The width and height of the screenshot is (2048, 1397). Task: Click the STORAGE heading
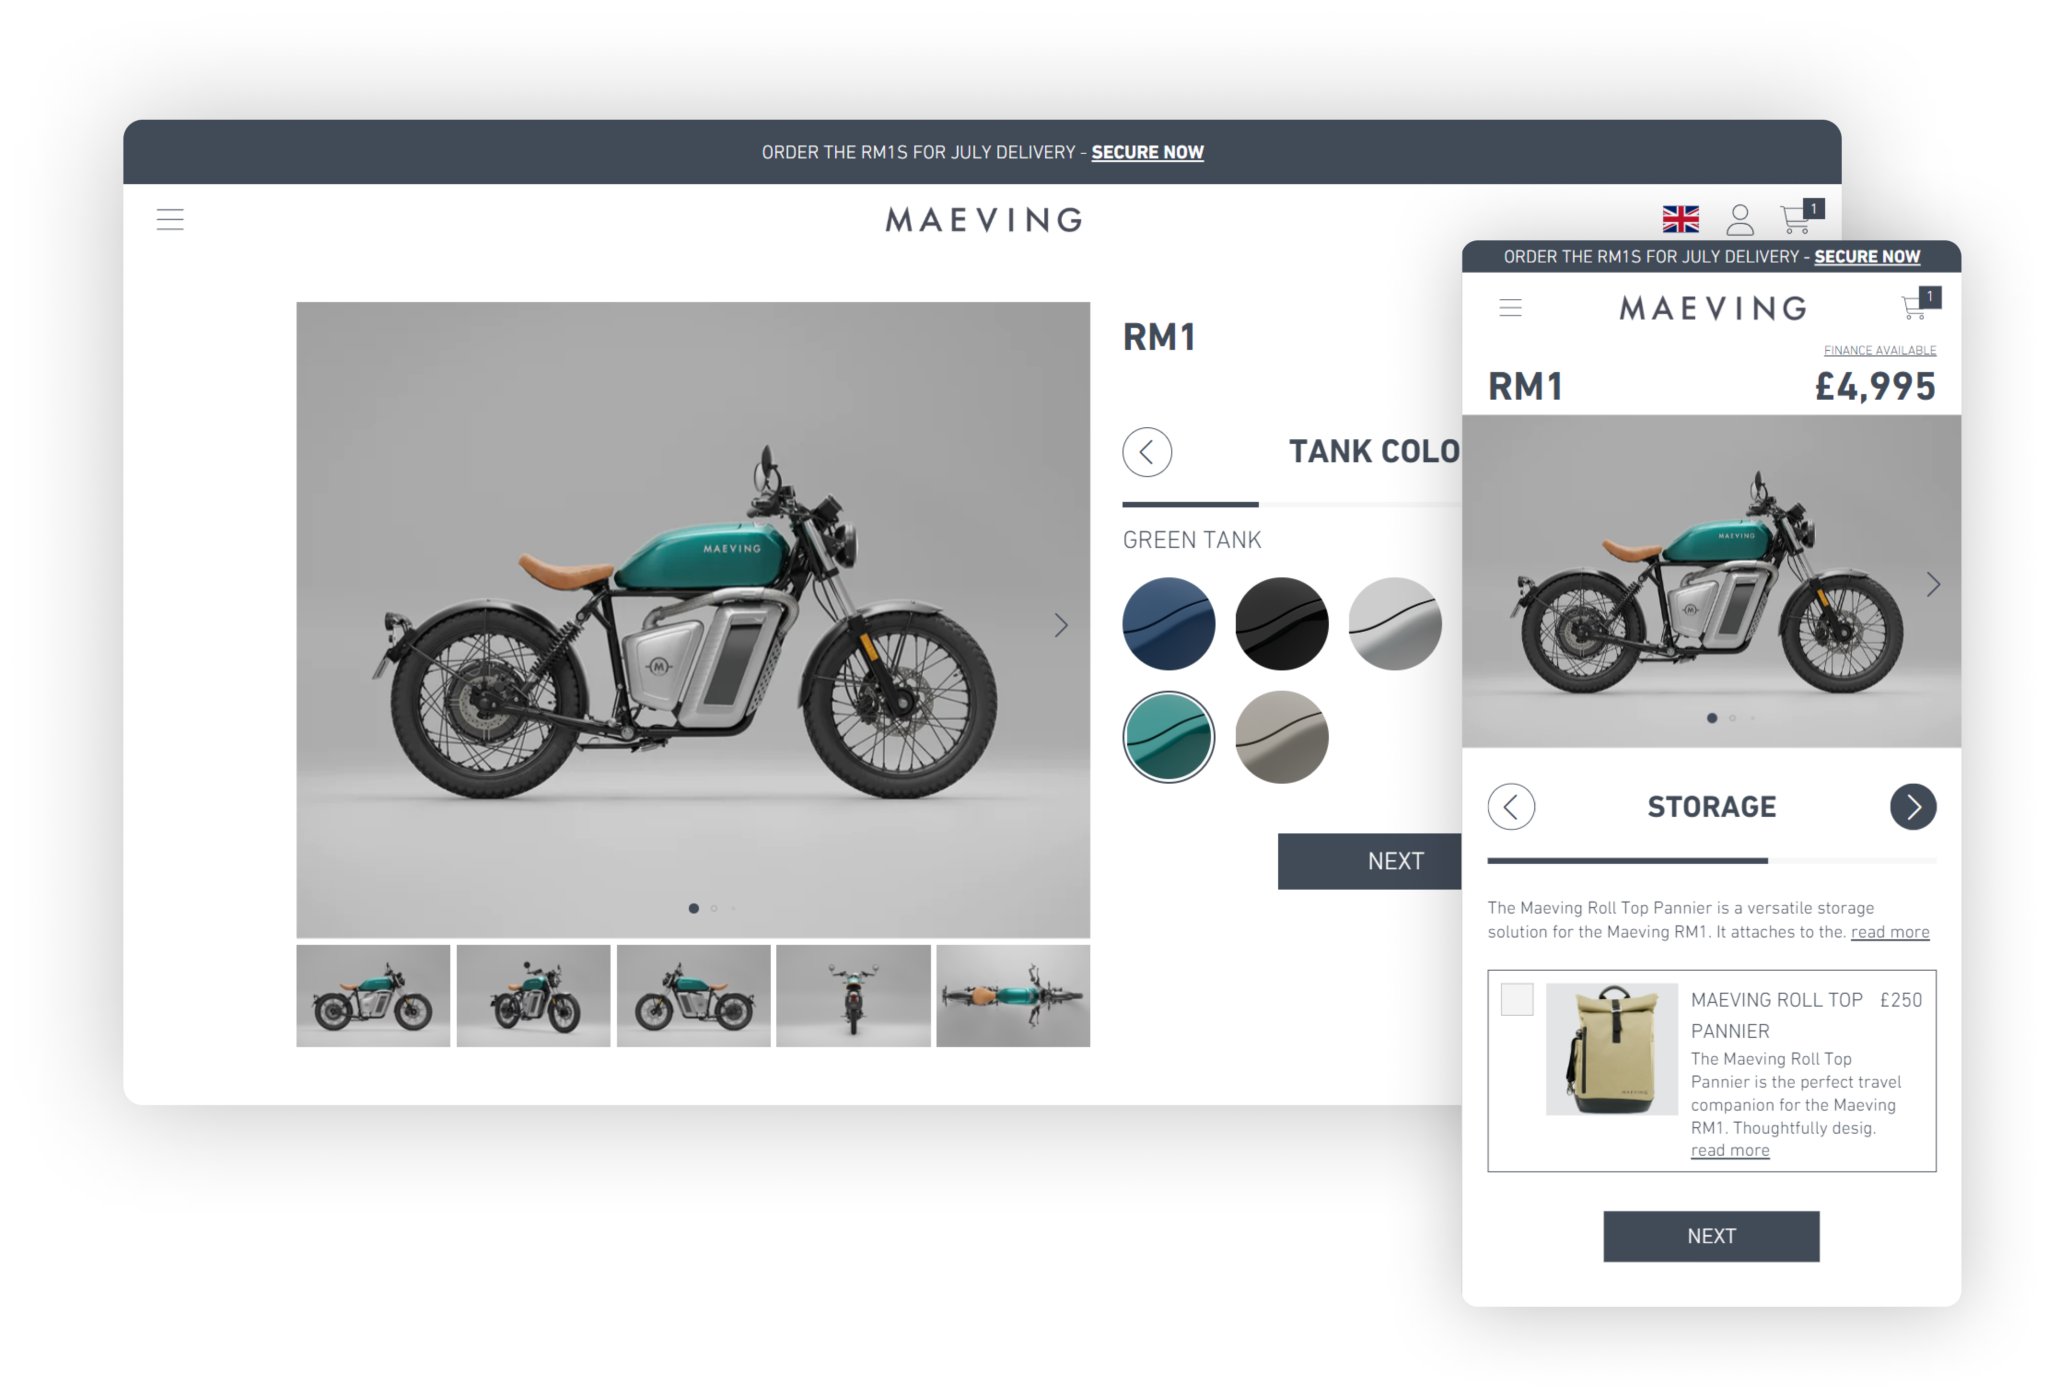click(x=1712, y=807)
